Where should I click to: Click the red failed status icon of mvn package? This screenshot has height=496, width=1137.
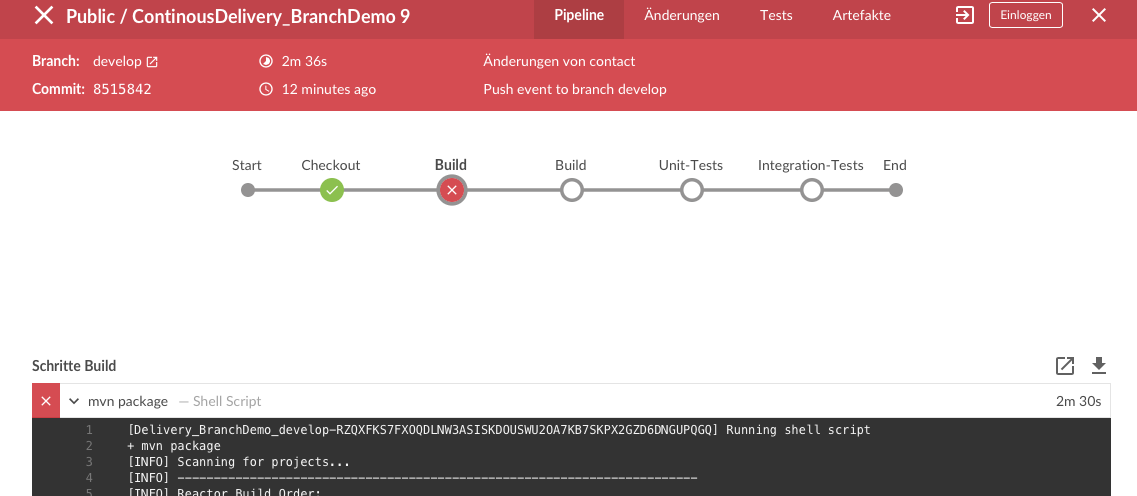tap(46, 401)
